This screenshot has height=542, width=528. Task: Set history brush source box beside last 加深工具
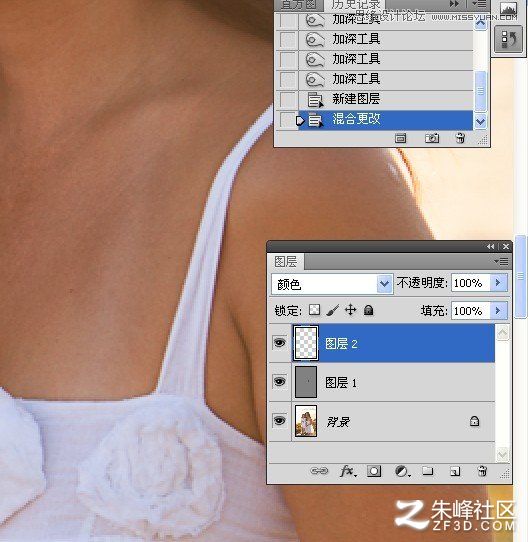pos(287,80)
